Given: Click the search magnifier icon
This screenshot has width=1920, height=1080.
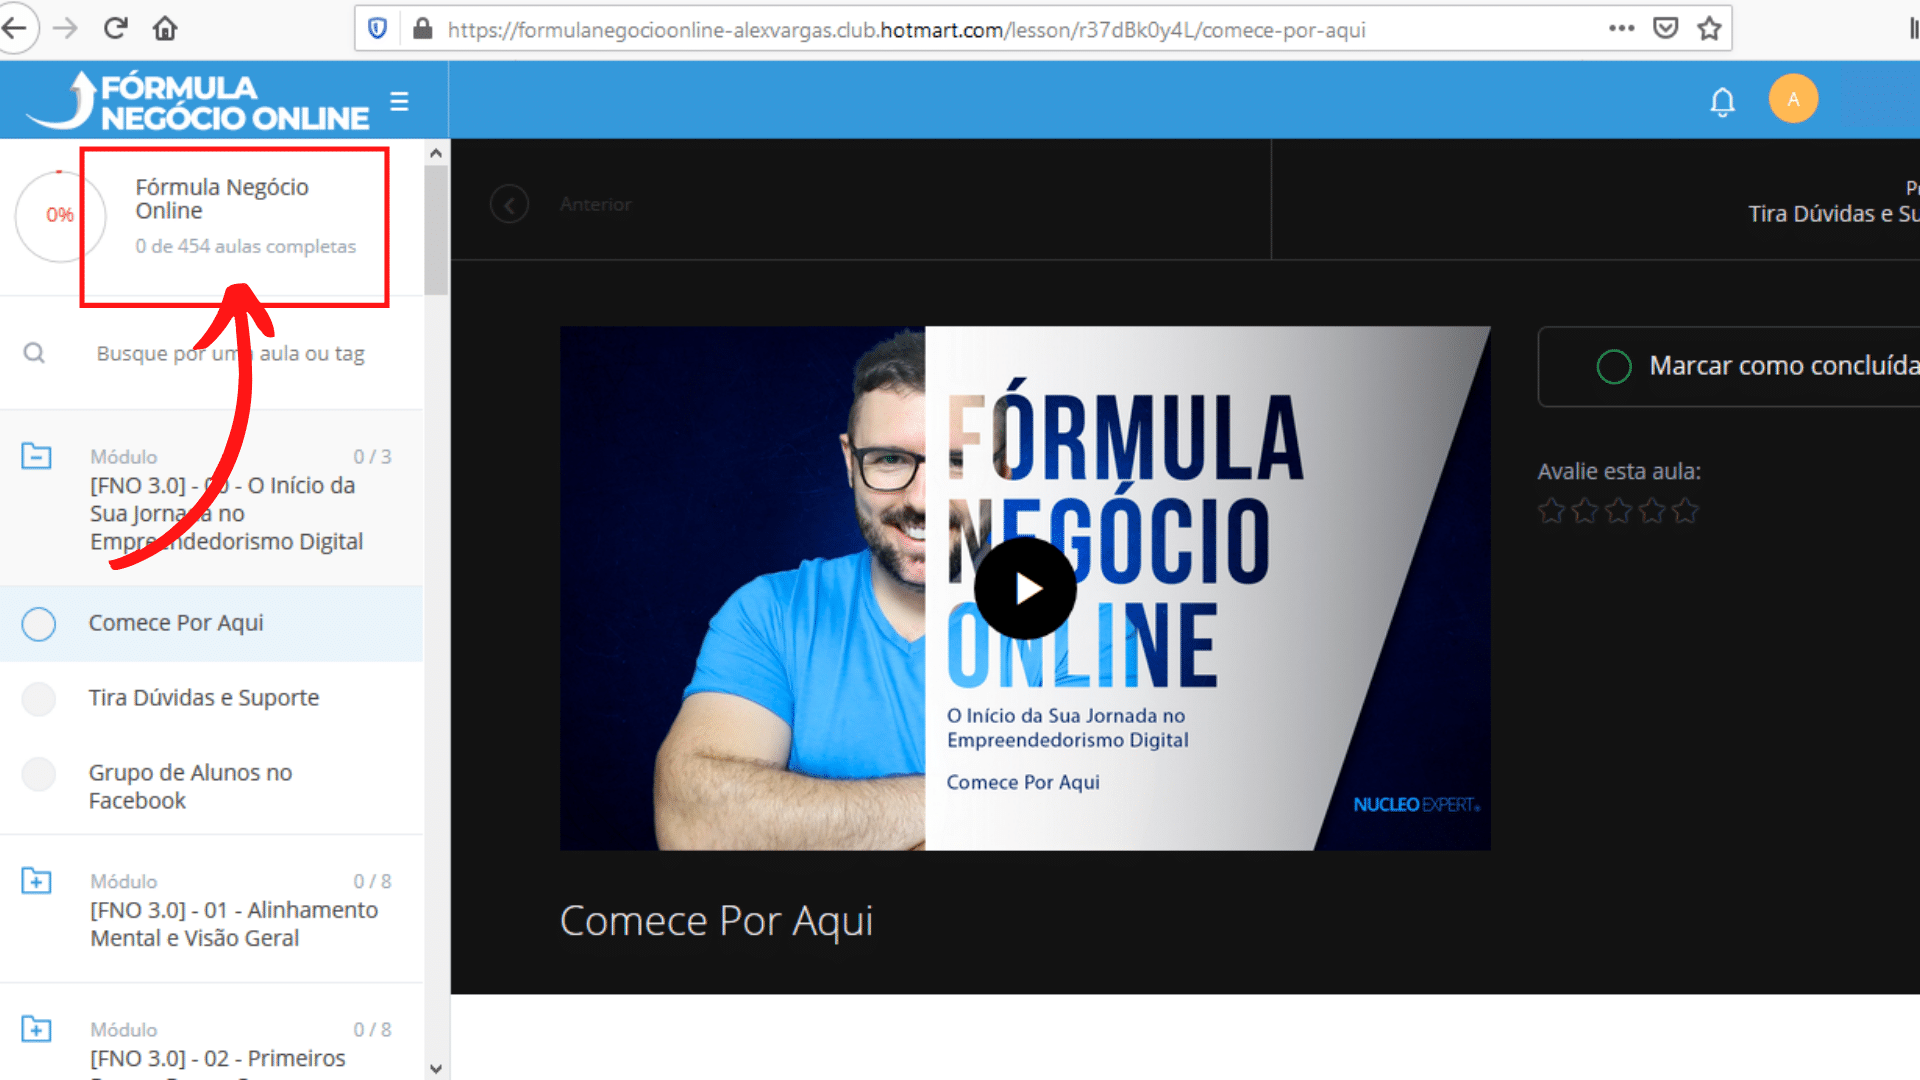Looking at the screenshot, I should [34, 353].
